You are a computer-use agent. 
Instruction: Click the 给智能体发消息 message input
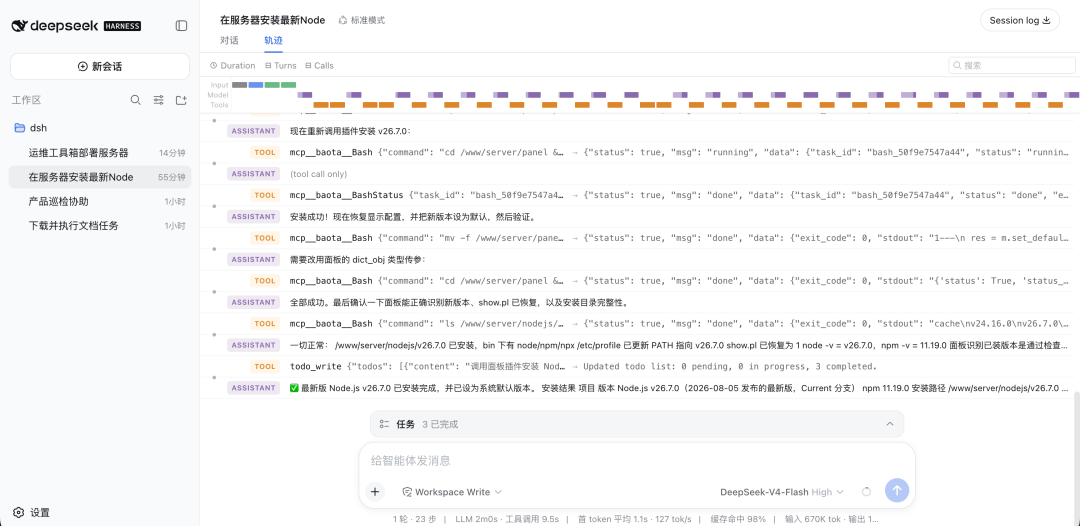click(636, 461)
